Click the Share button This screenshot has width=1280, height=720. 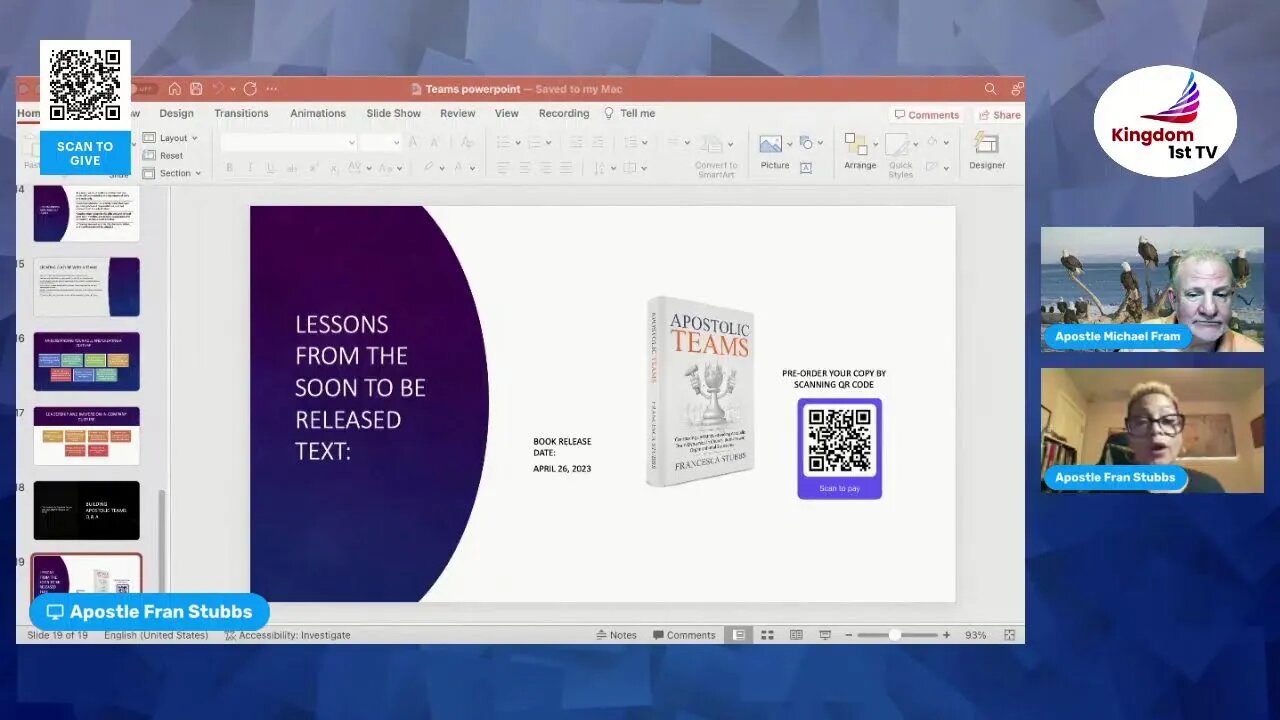(1000, 115)
